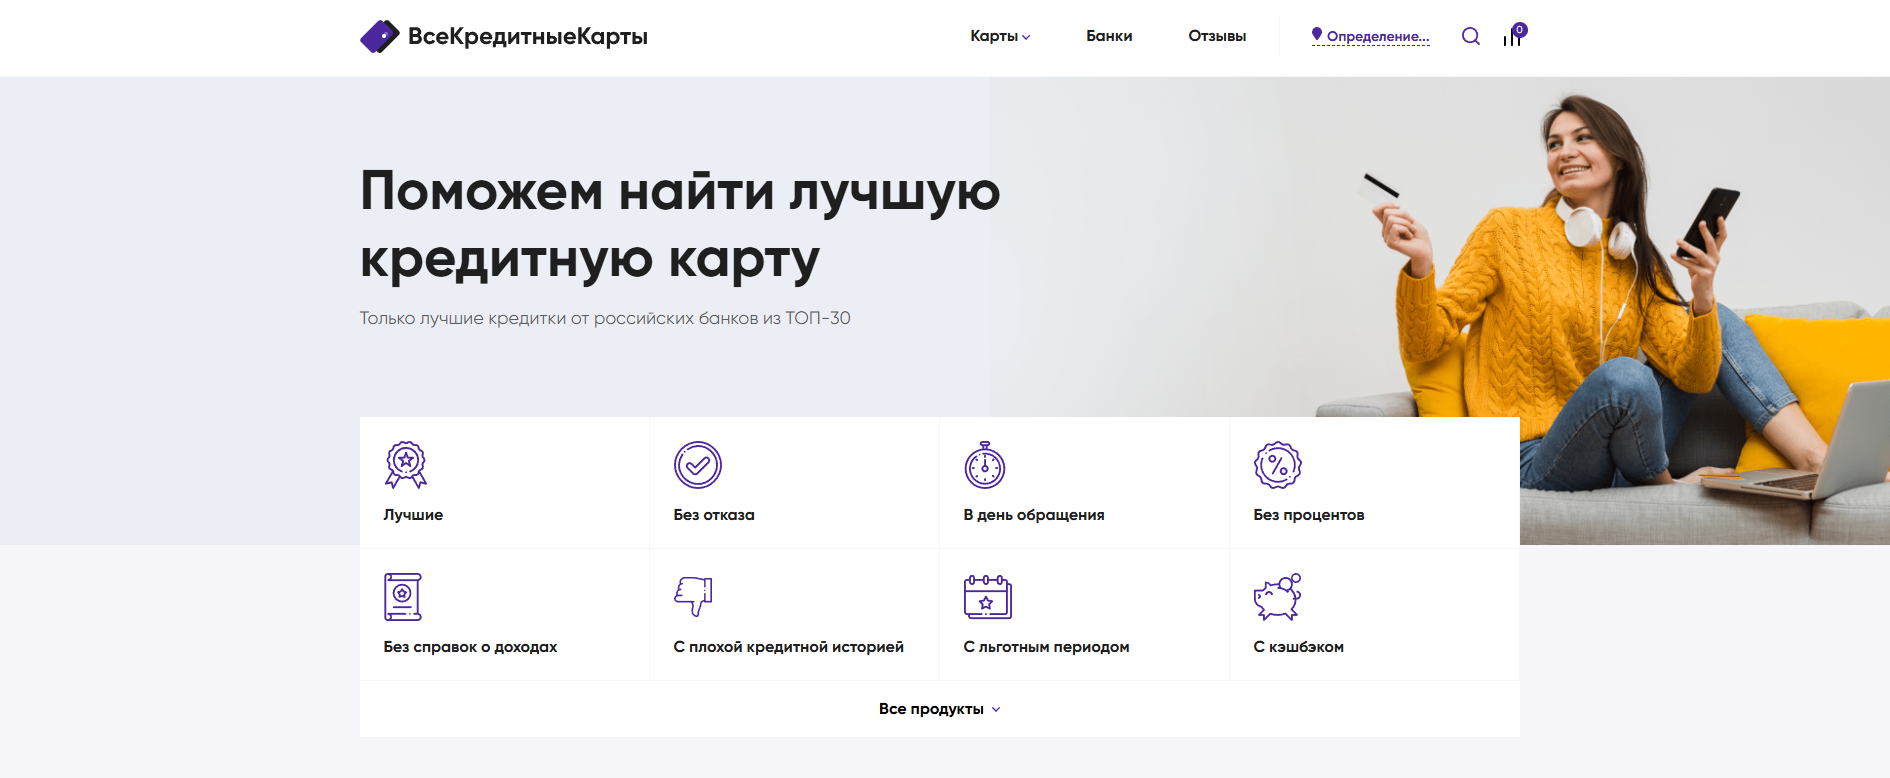Click the percent badge icon for Без процентов

(1278, 465)
